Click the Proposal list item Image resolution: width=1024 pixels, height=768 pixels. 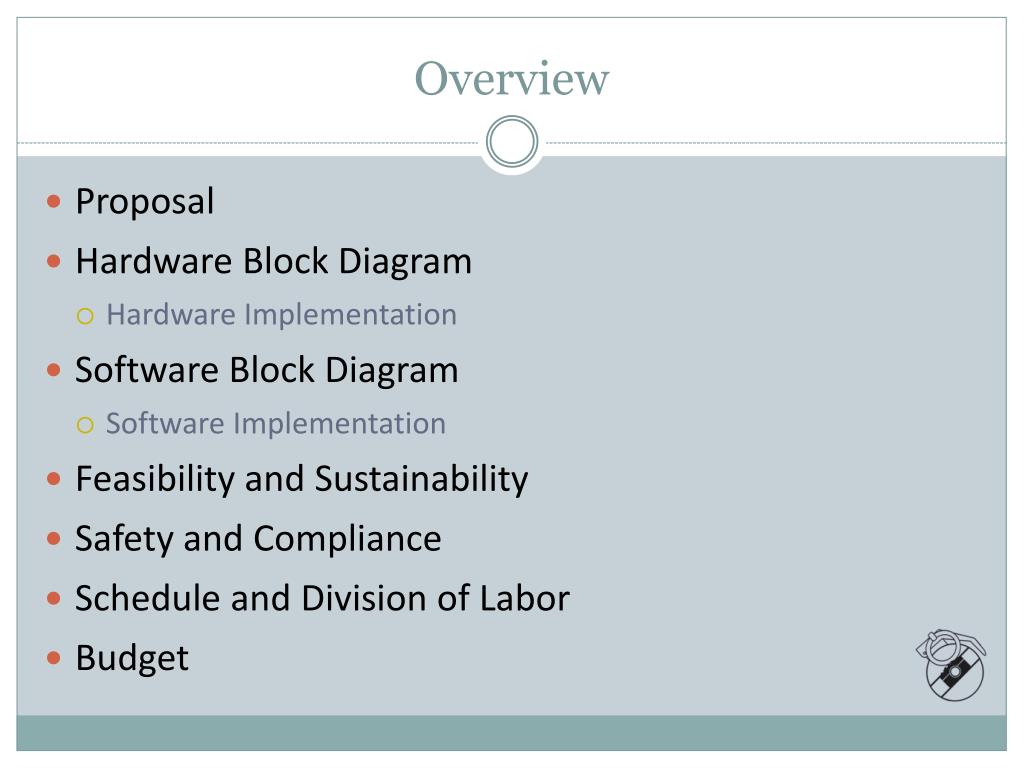[x=145, y=201]
